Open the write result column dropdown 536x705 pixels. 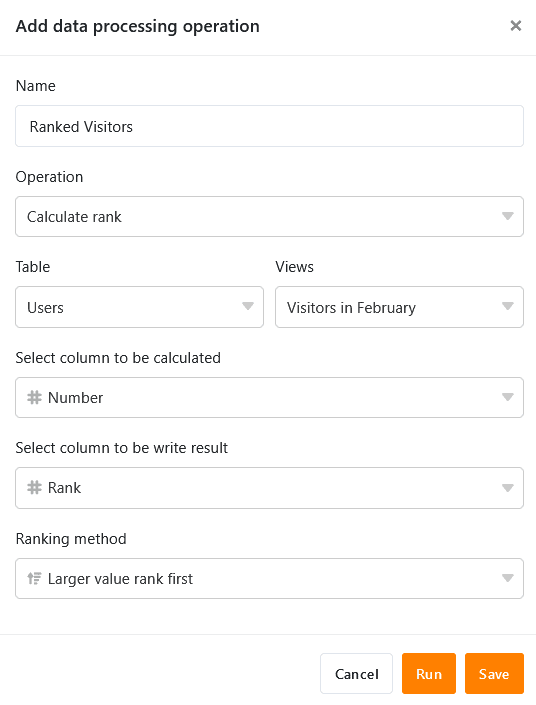pos(269,488)
